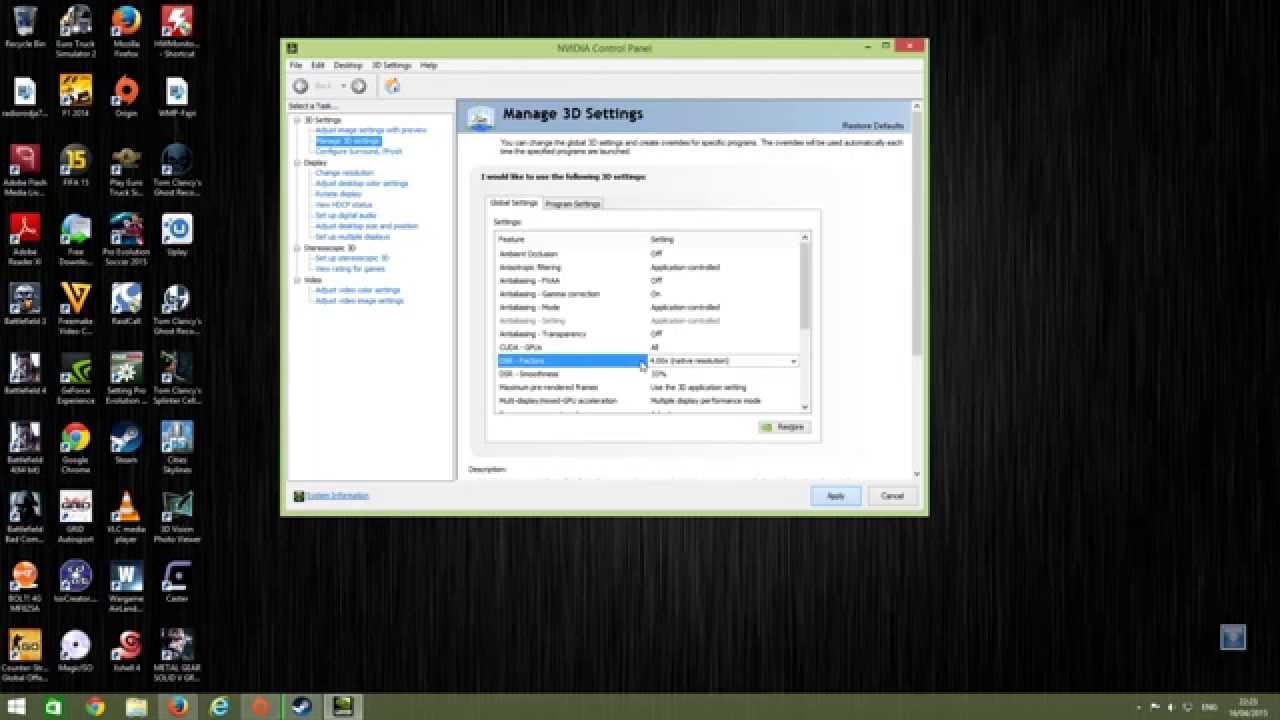Select Antialiasing - FXAA setting row
Image resolution: width=1280 pixels, height=720 pixels.
click(x=648, y=281)
